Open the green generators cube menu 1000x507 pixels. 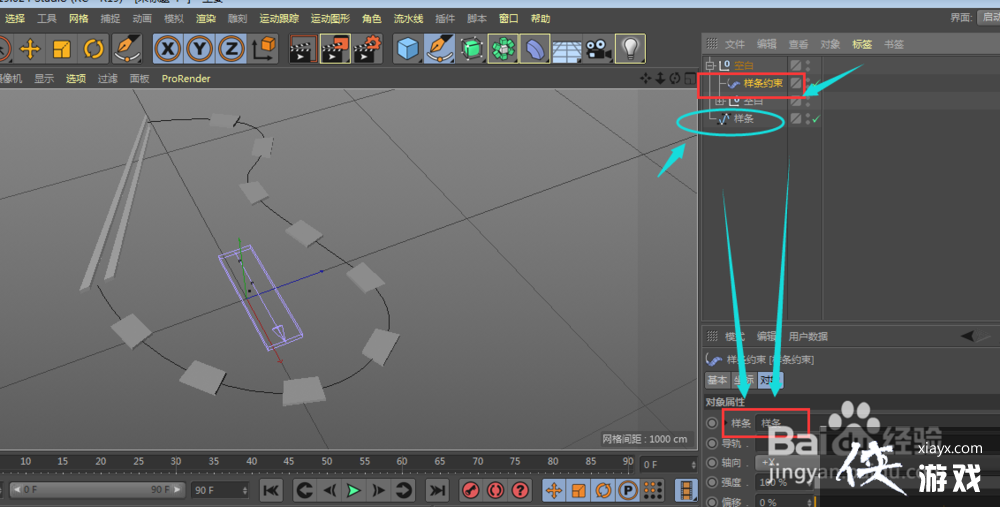coord(471,48)
